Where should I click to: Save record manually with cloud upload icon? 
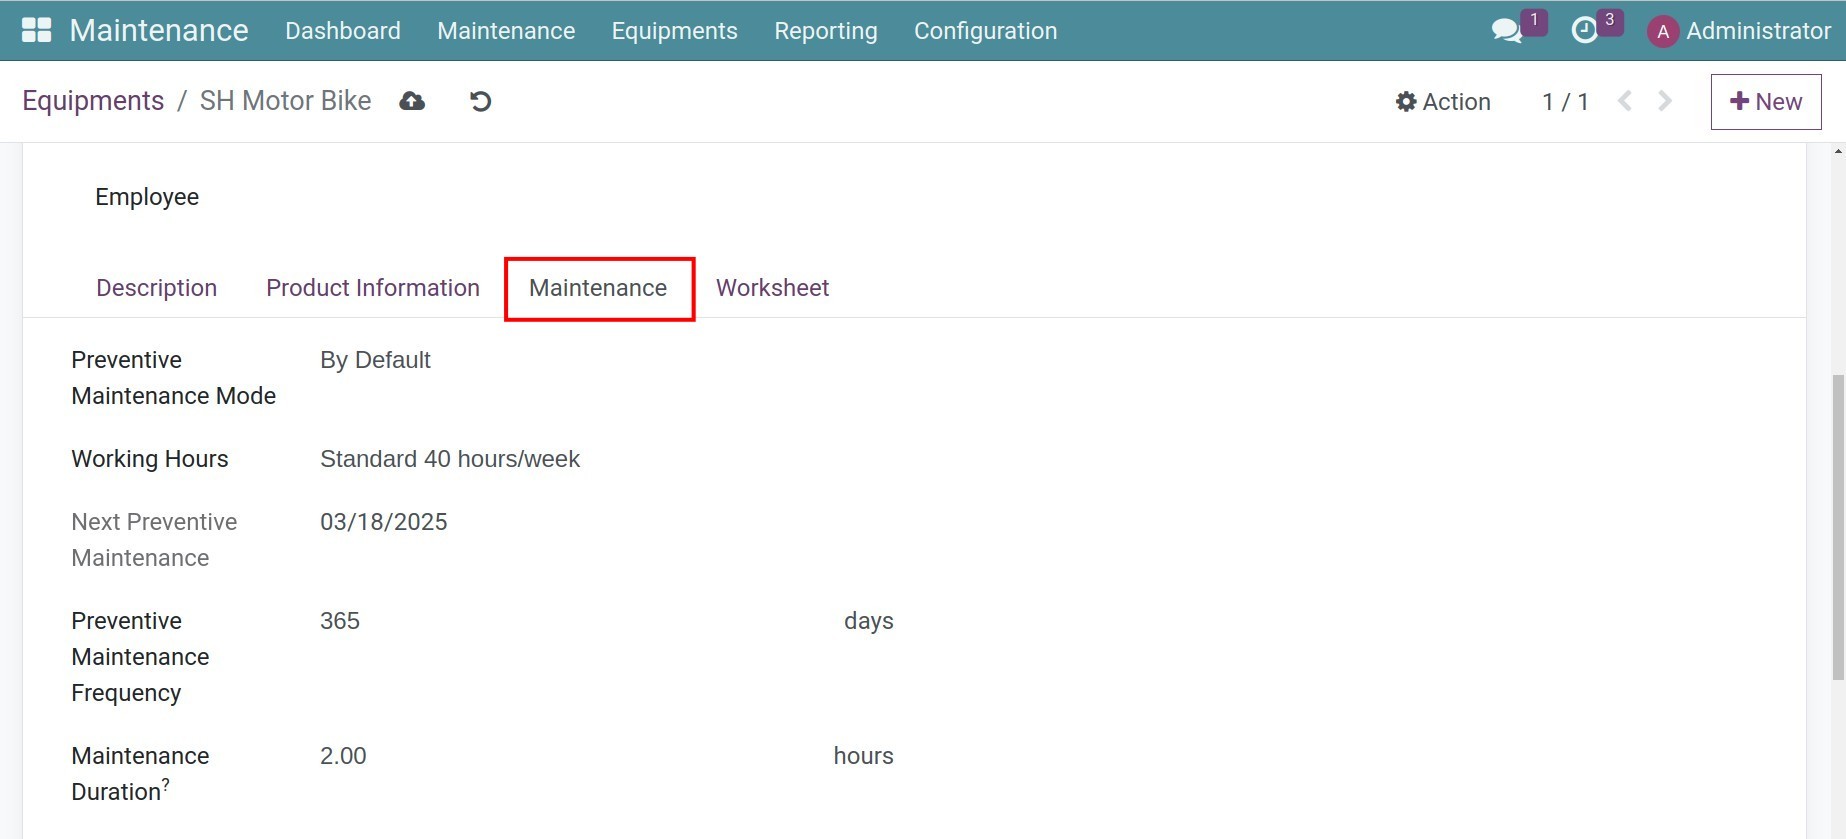point(412,101)
